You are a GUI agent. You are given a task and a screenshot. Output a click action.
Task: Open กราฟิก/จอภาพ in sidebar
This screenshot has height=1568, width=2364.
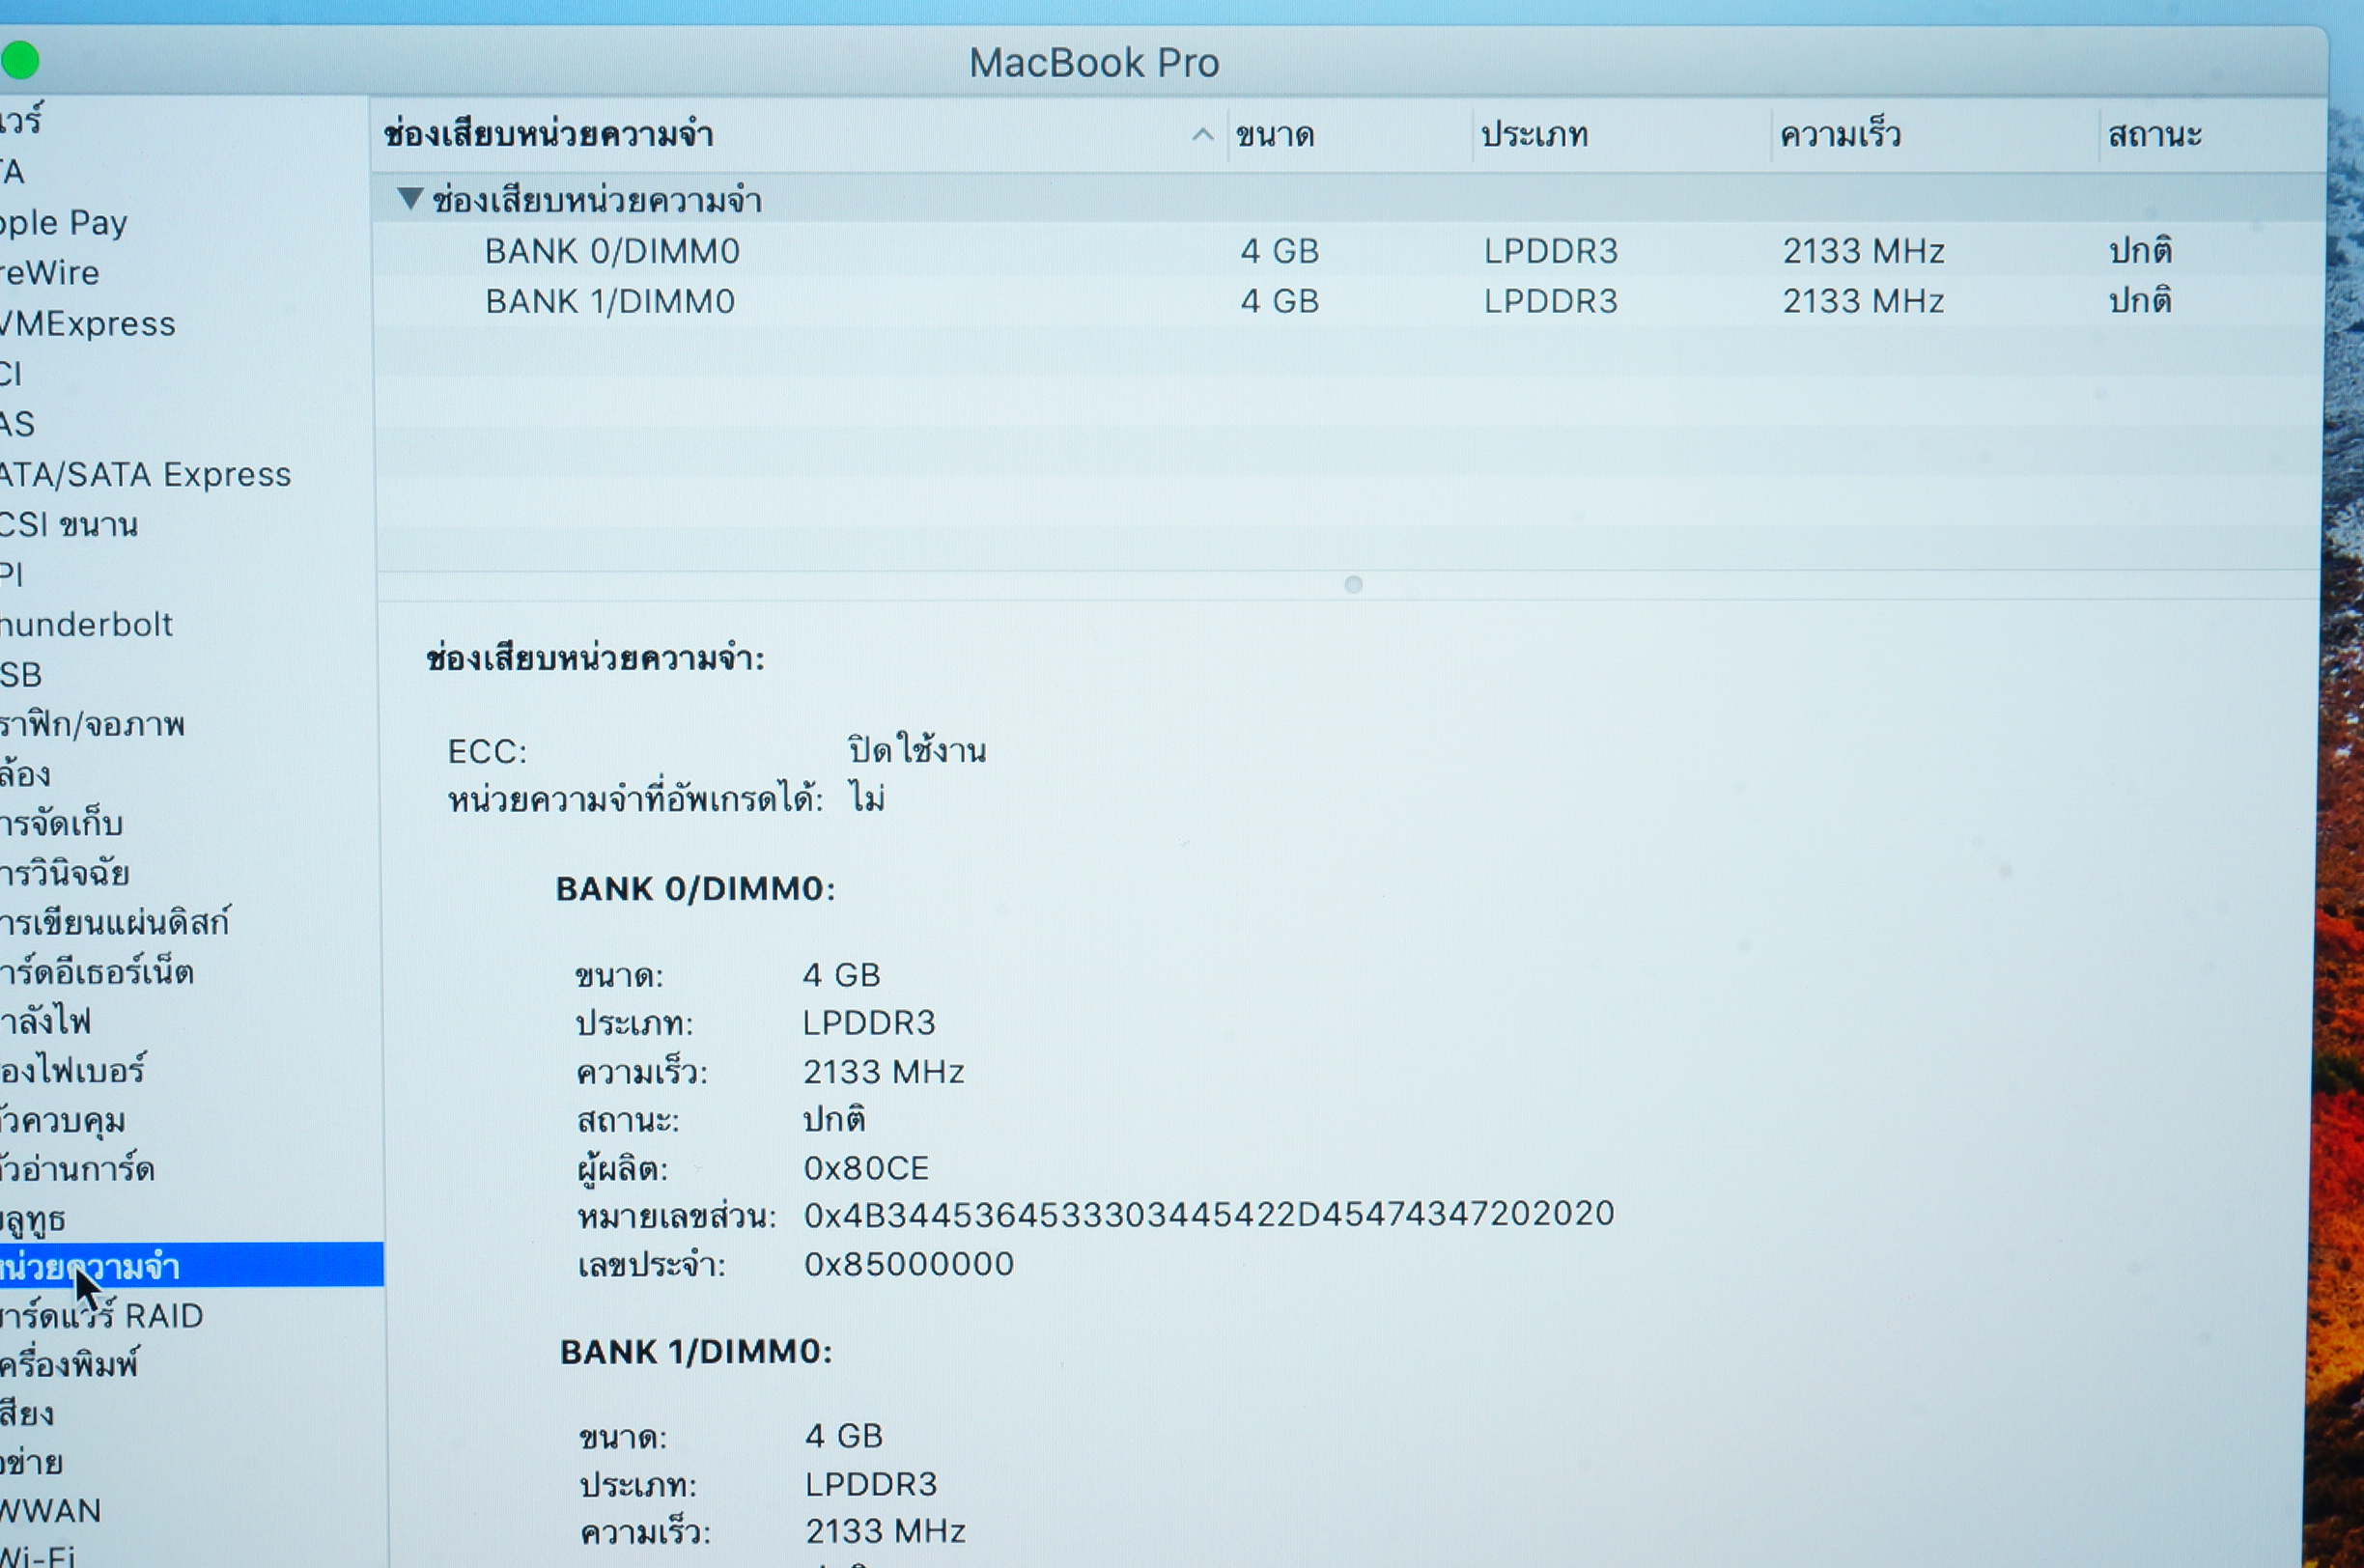pyautogui.click(x=92, y=724)
